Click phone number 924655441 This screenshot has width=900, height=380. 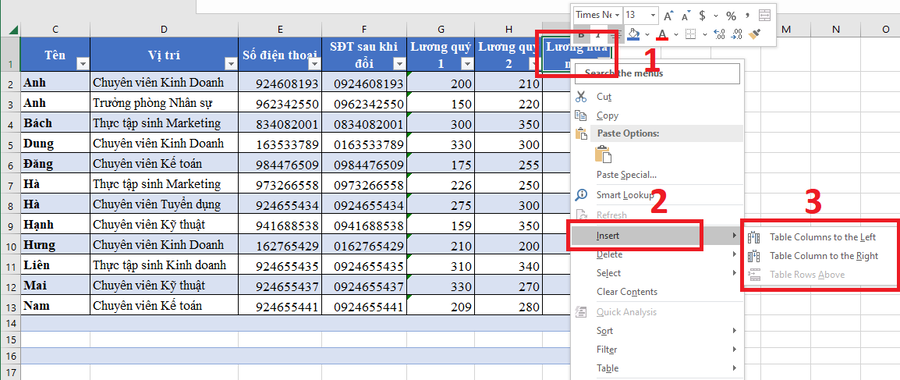point(280,307)
